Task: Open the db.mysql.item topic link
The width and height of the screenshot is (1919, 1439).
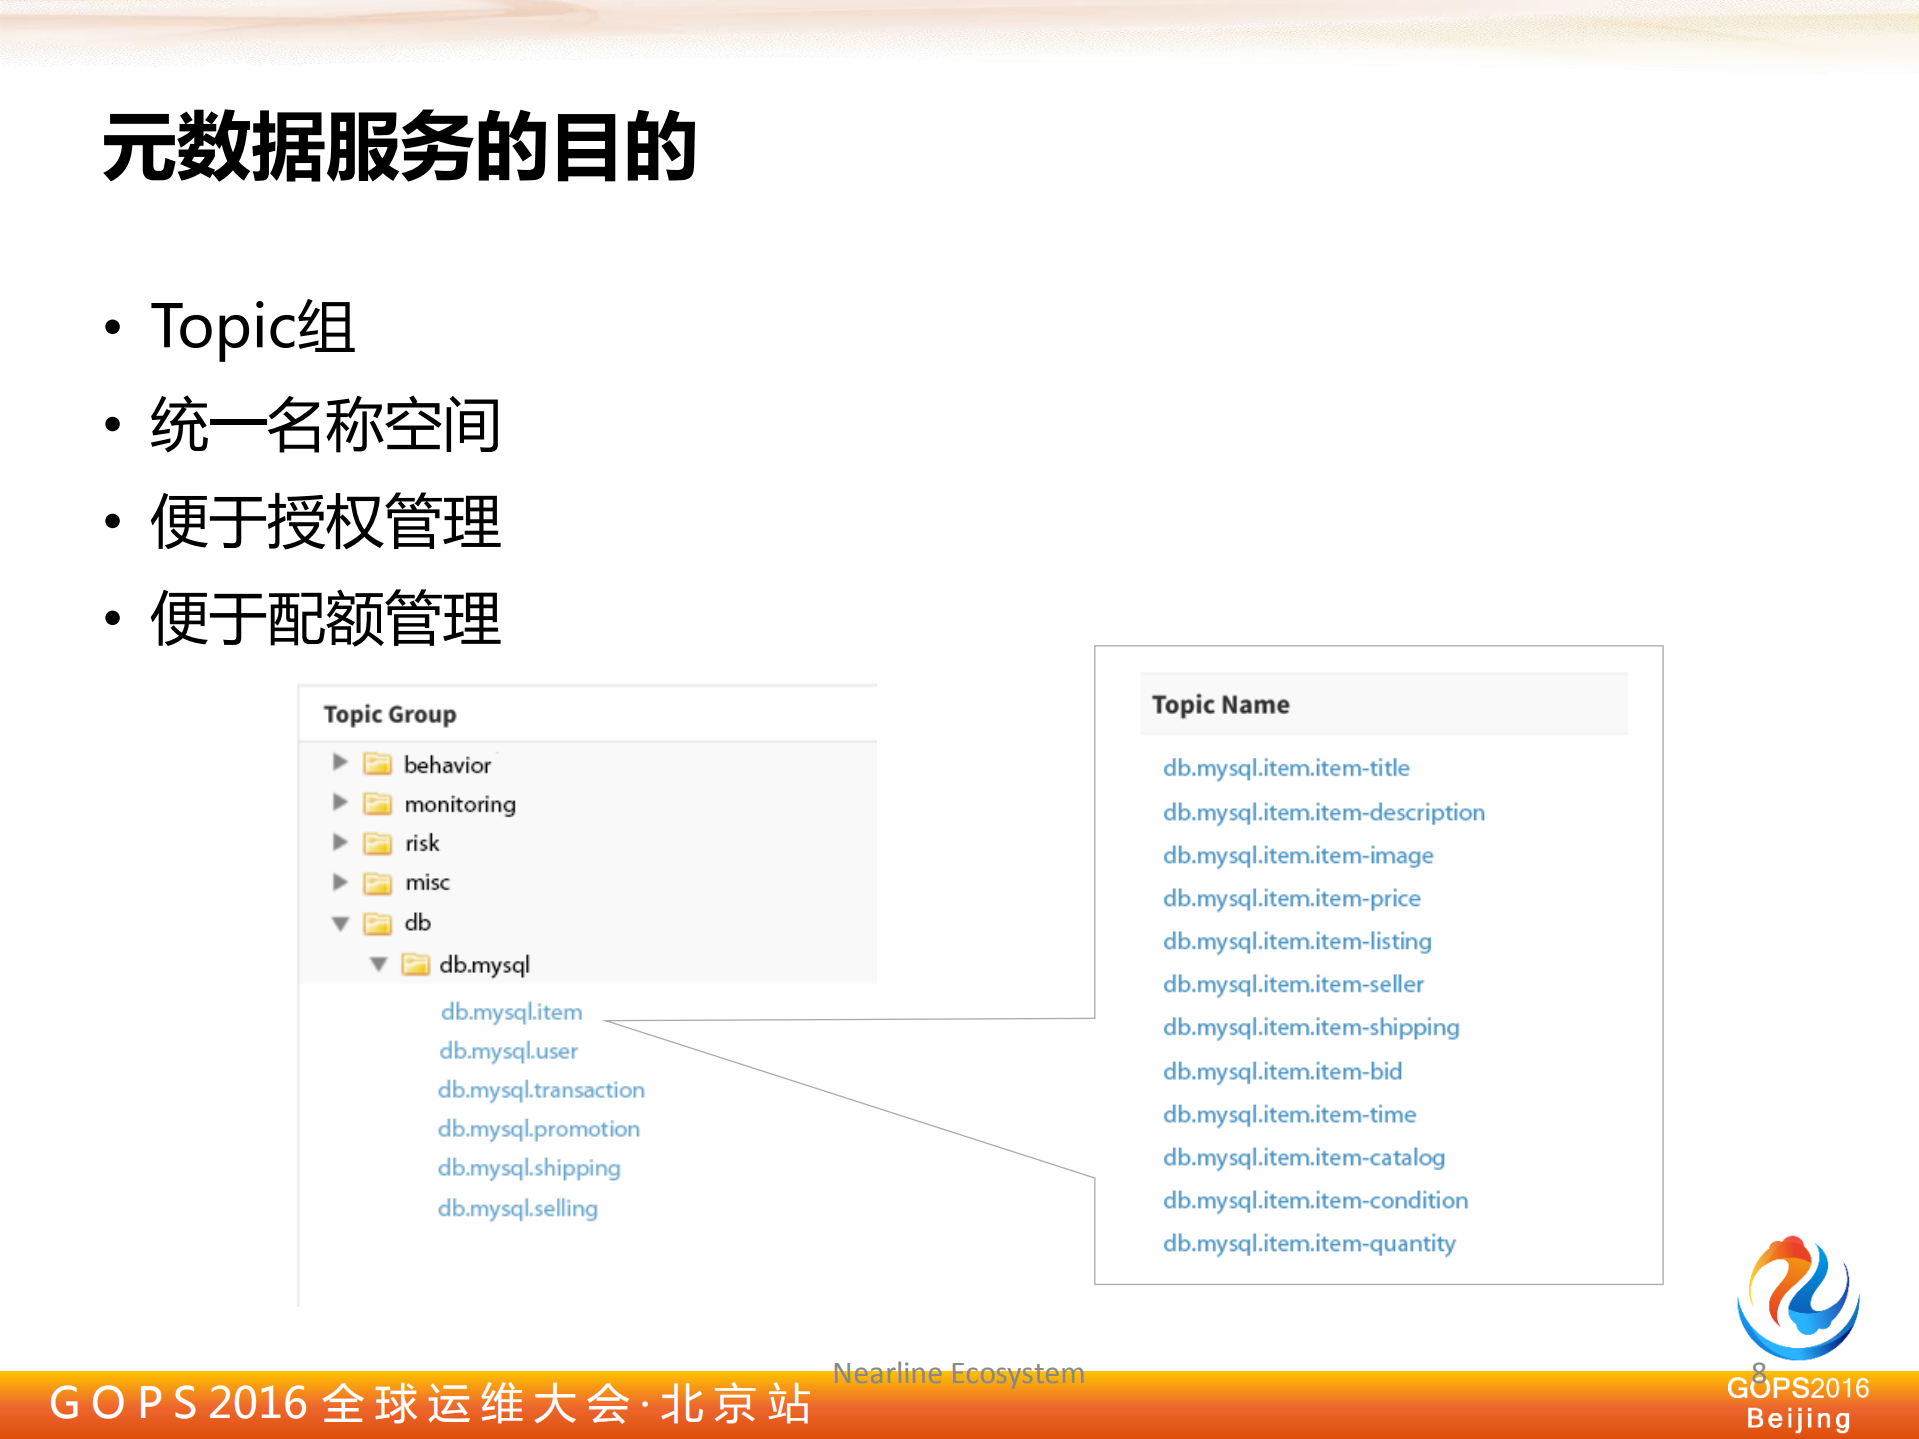Action: 512,1011
